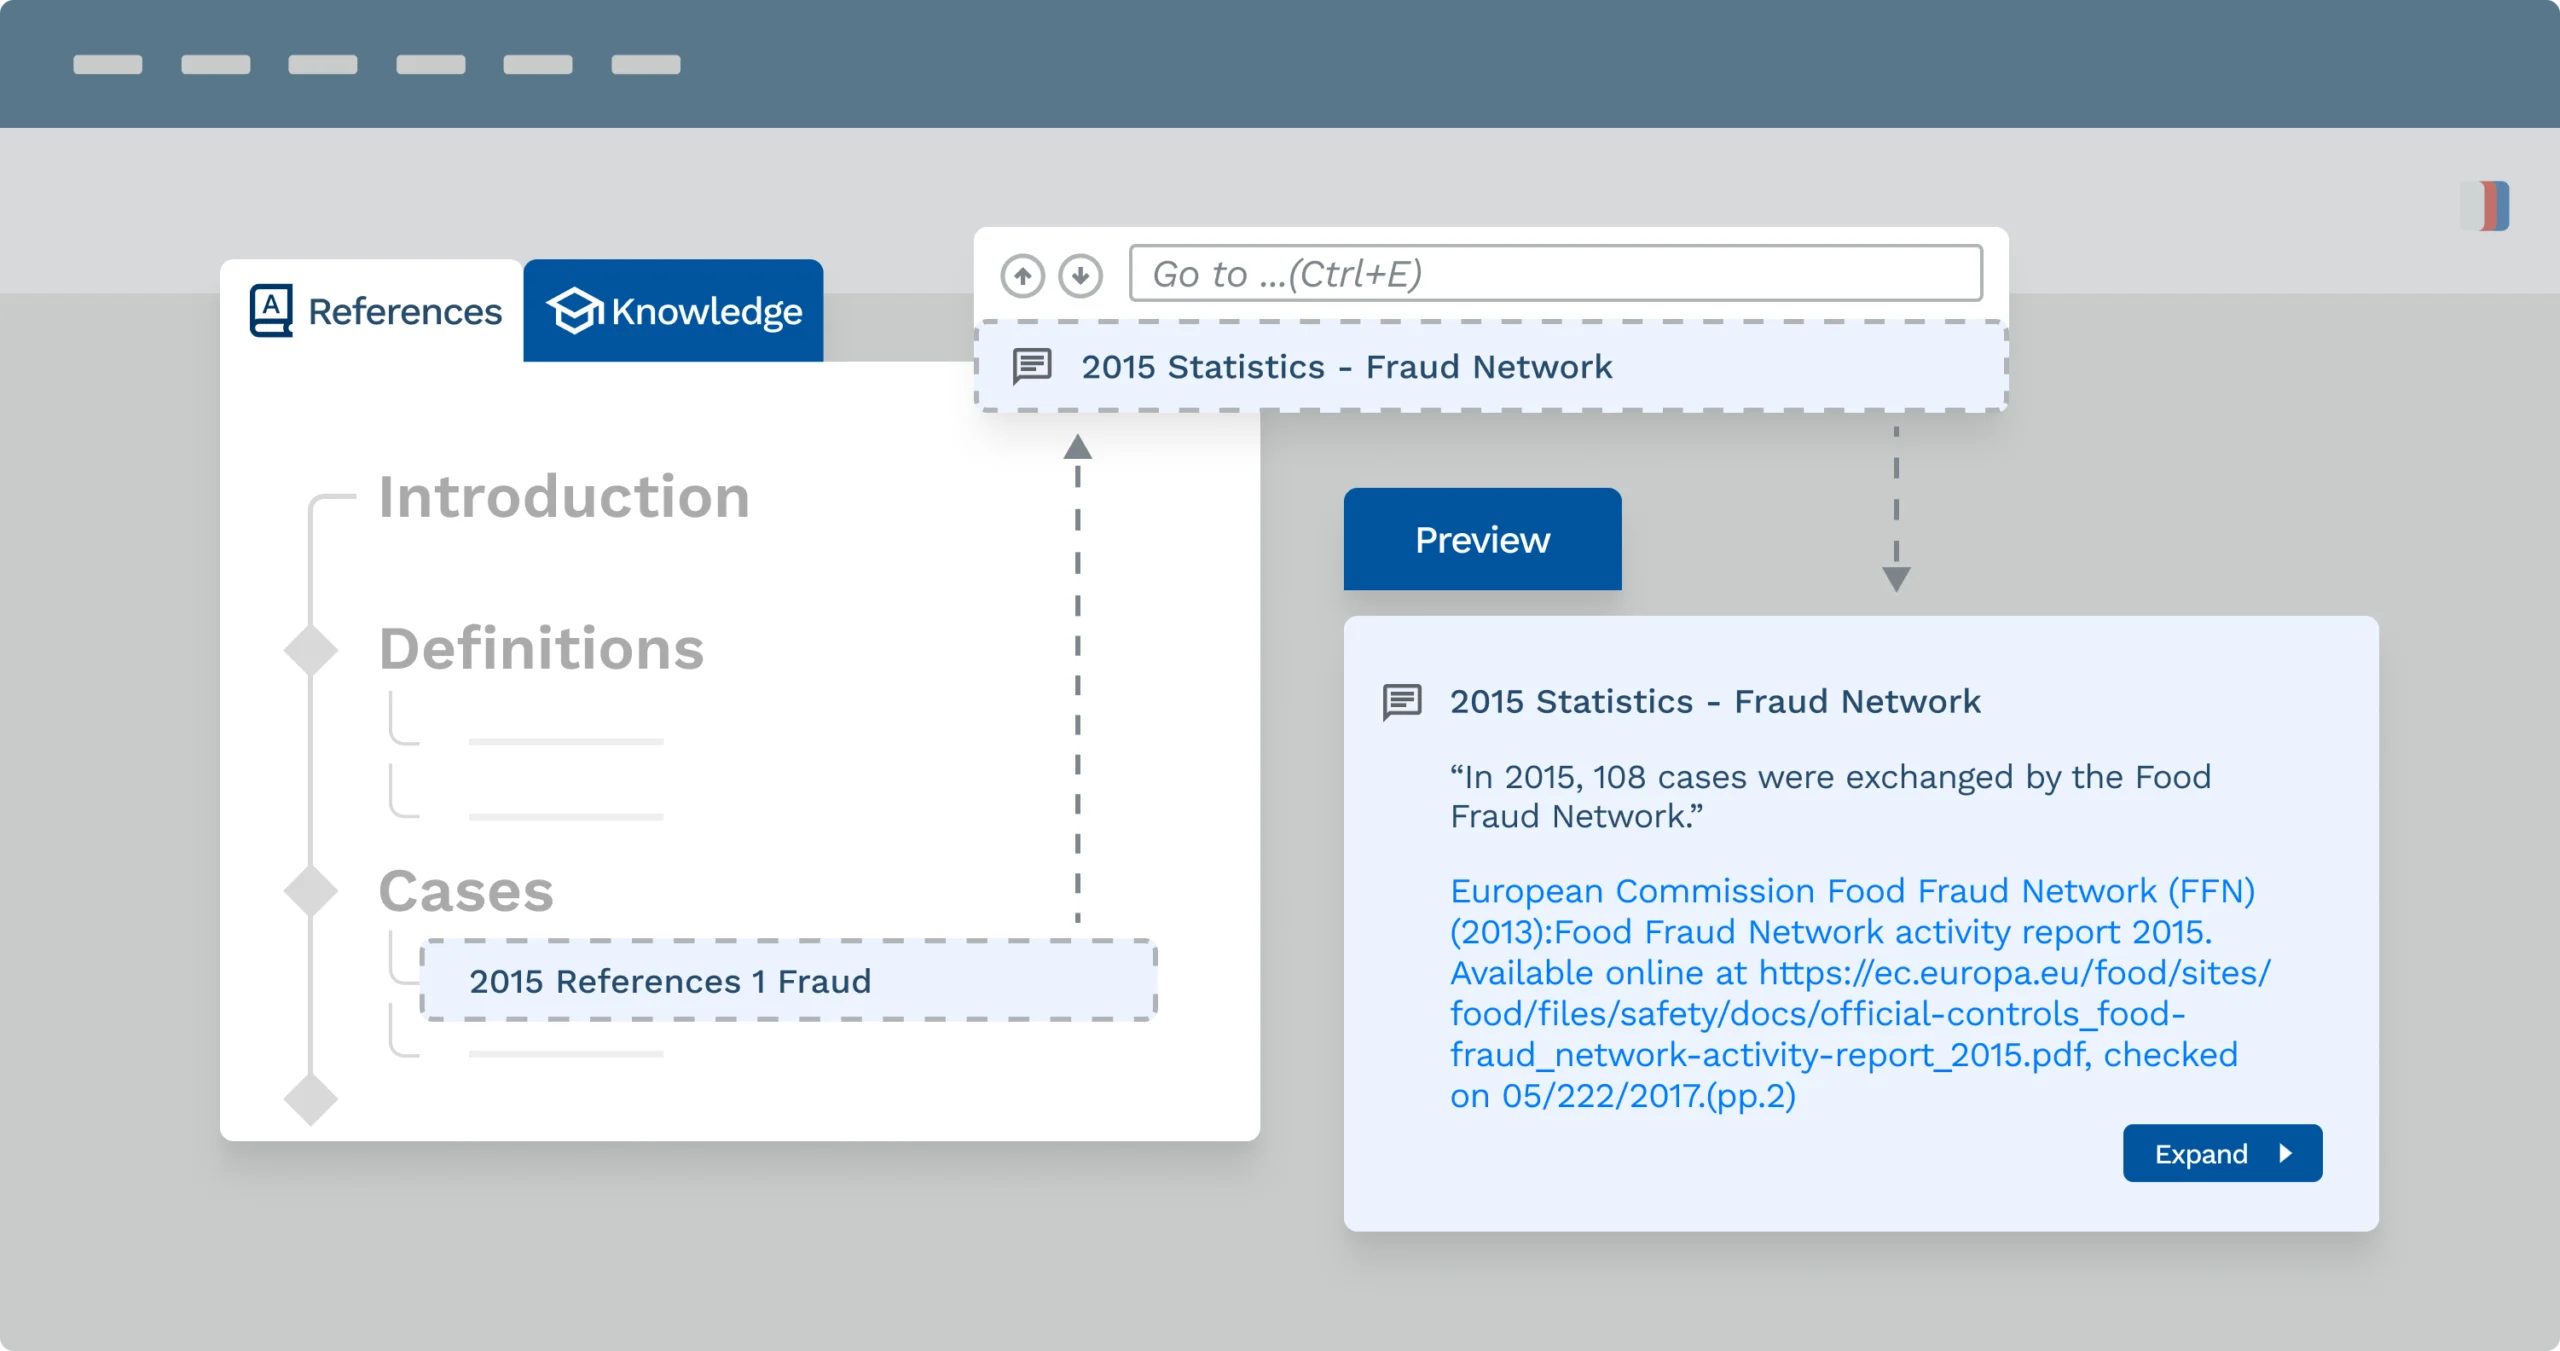Select the Introduction outline heading

pos(564,497)
